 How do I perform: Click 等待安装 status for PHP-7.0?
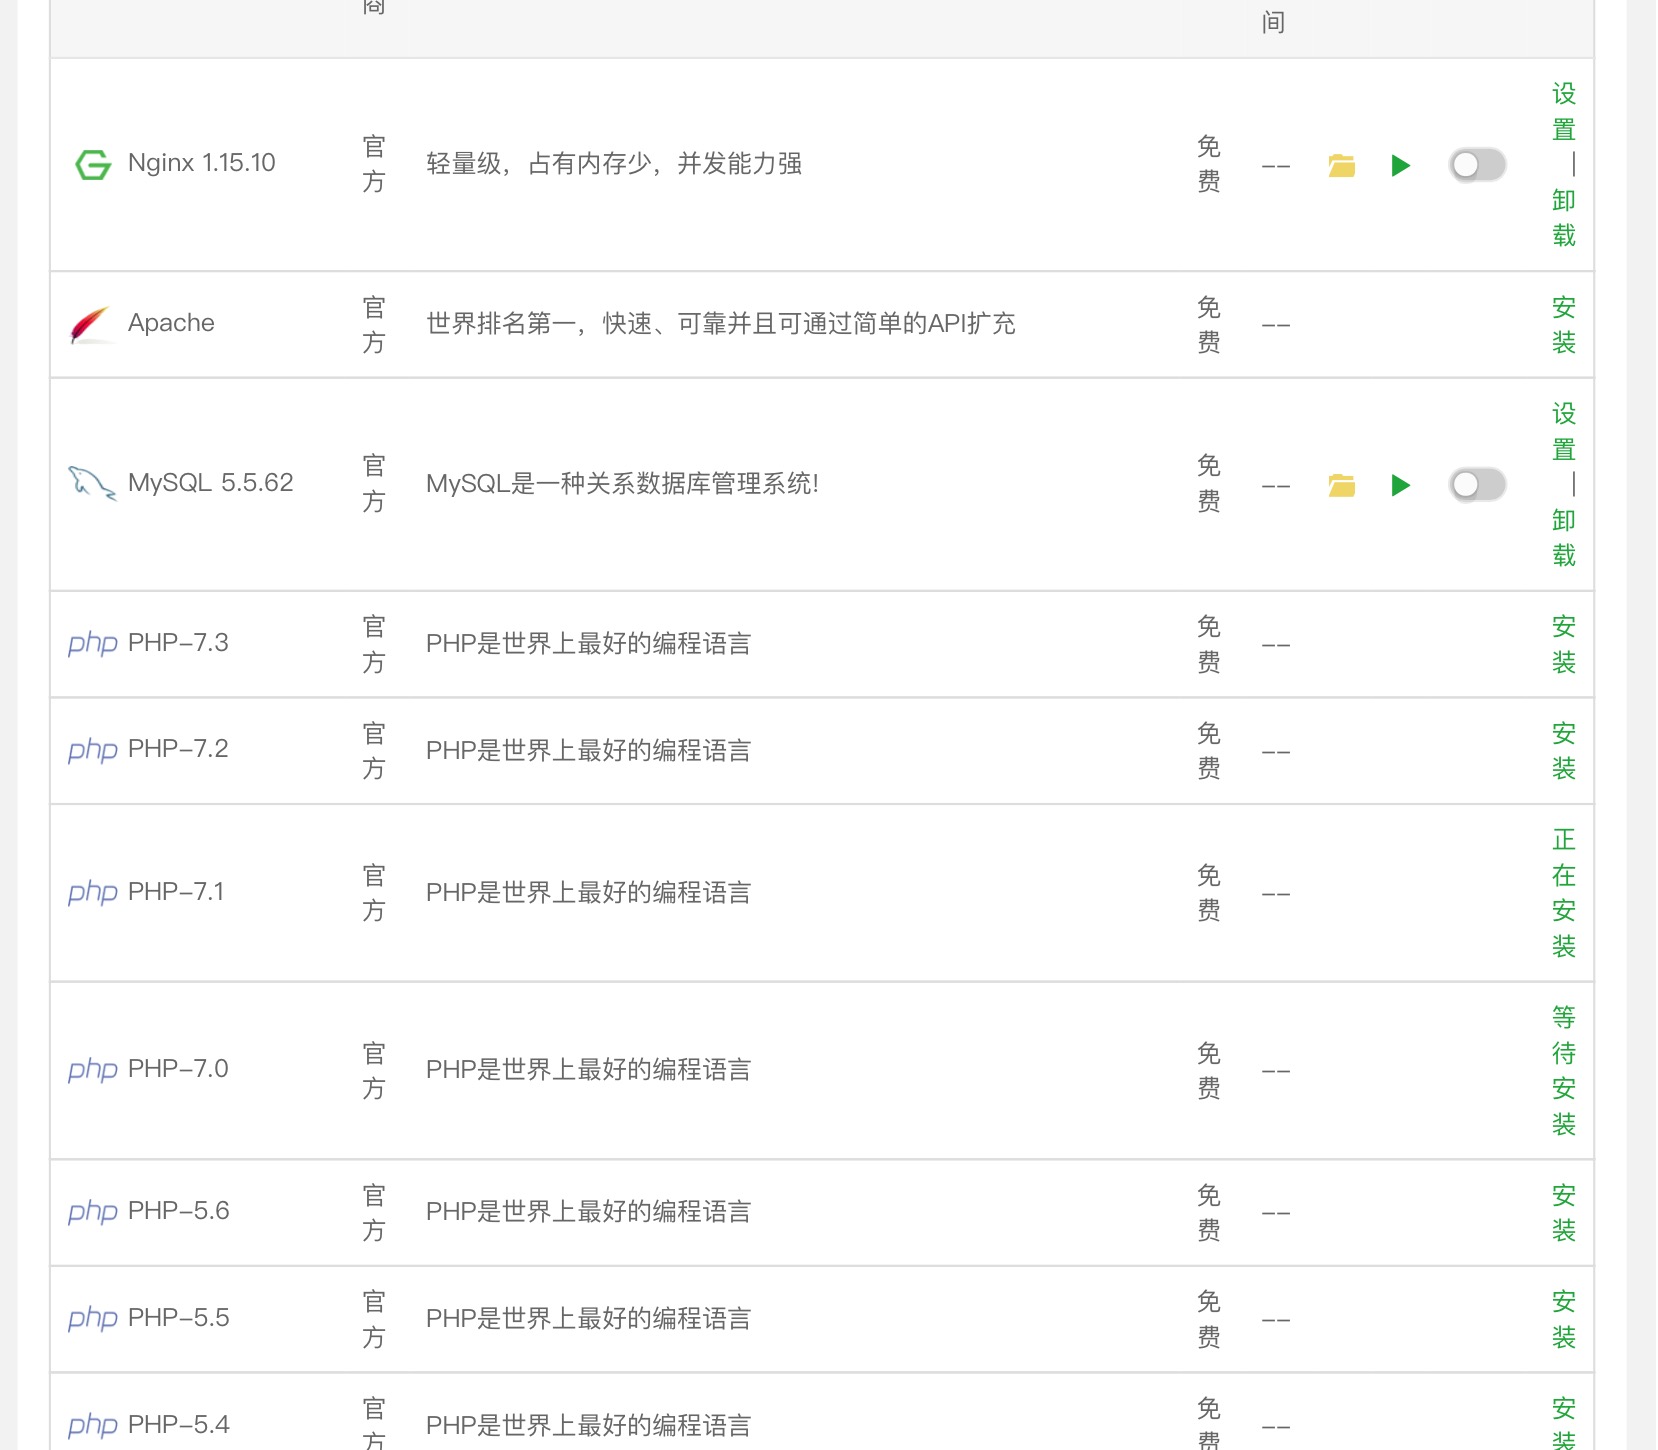[1564, 1071]
